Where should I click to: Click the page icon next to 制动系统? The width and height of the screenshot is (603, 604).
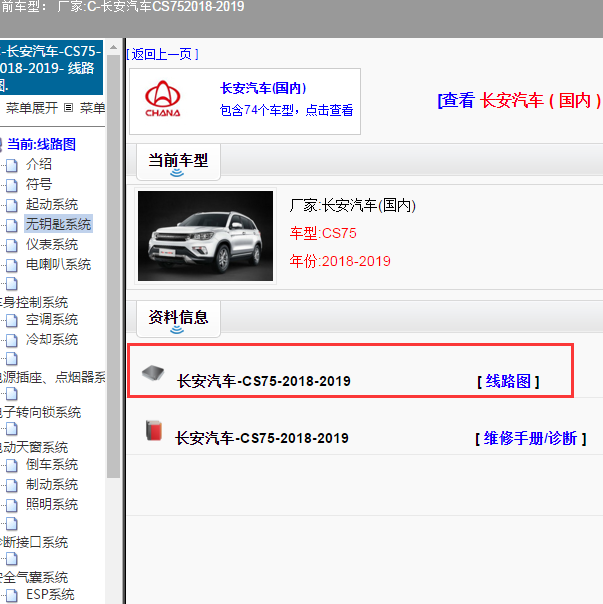(x=12, y=486)
